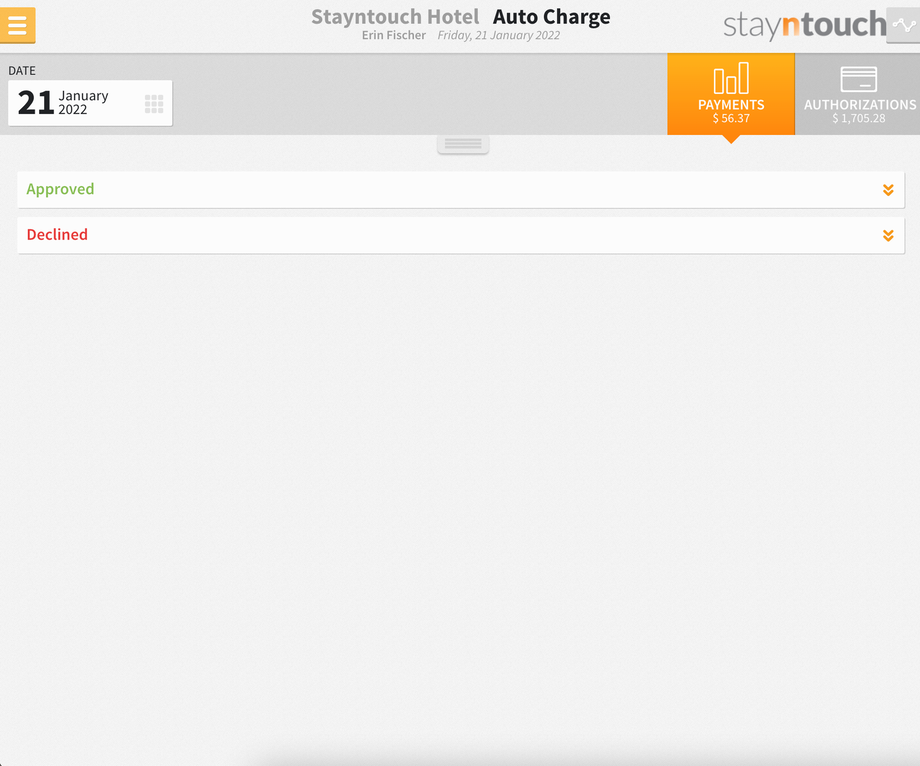Switch to the Payments tab
The height and width of the screenshot is (766, 920).
tap(731, 94)
